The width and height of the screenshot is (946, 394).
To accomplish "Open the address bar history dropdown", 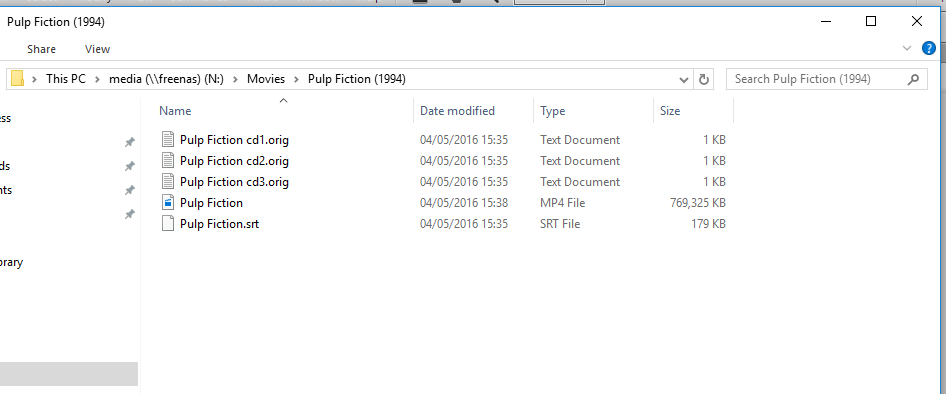I will pos(684,79).
